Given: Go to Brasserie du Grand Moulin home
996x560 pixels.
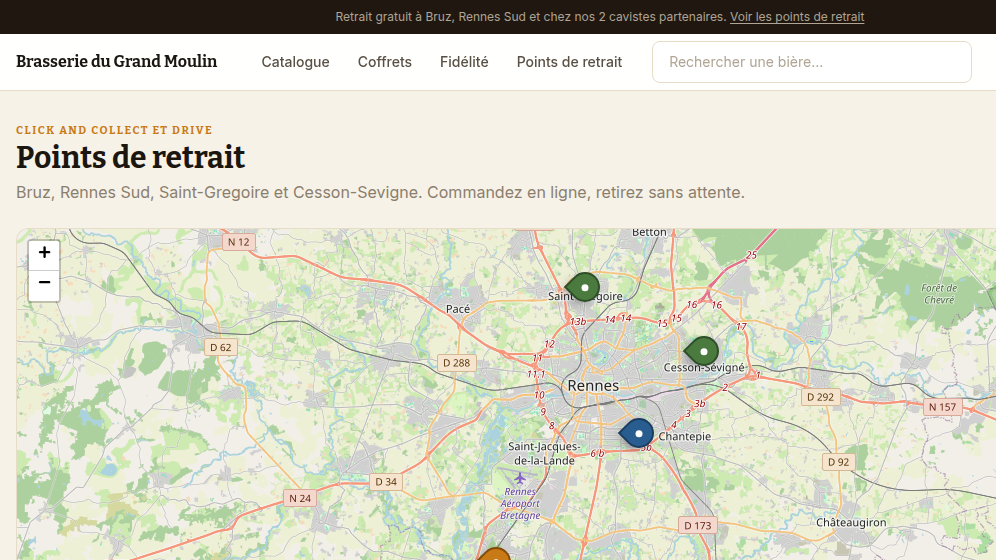Looking at the screenshot, I should [117, 62].
